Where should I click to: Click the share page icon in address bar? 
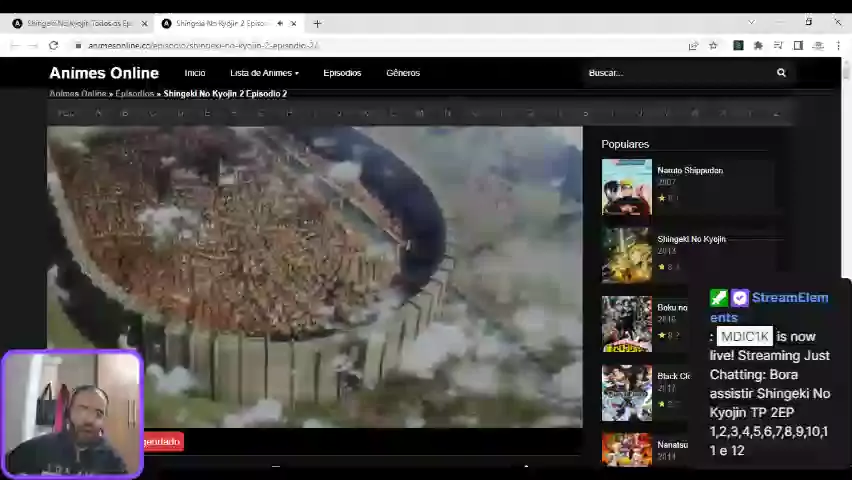(693, 45)
